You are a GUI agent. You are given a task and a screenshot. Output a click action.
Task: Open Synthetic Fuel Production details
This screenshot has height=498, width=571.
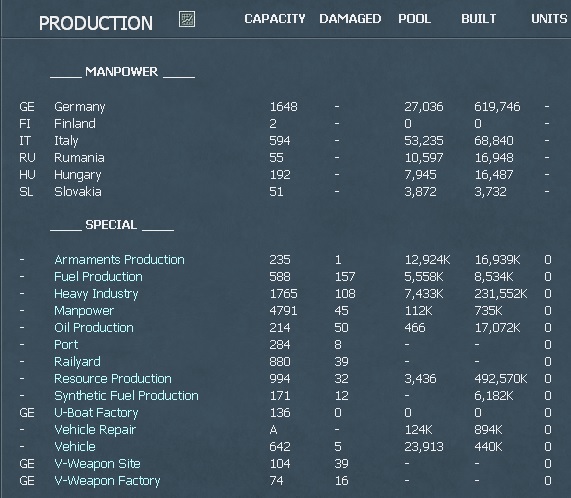click(x=126, y=396)
